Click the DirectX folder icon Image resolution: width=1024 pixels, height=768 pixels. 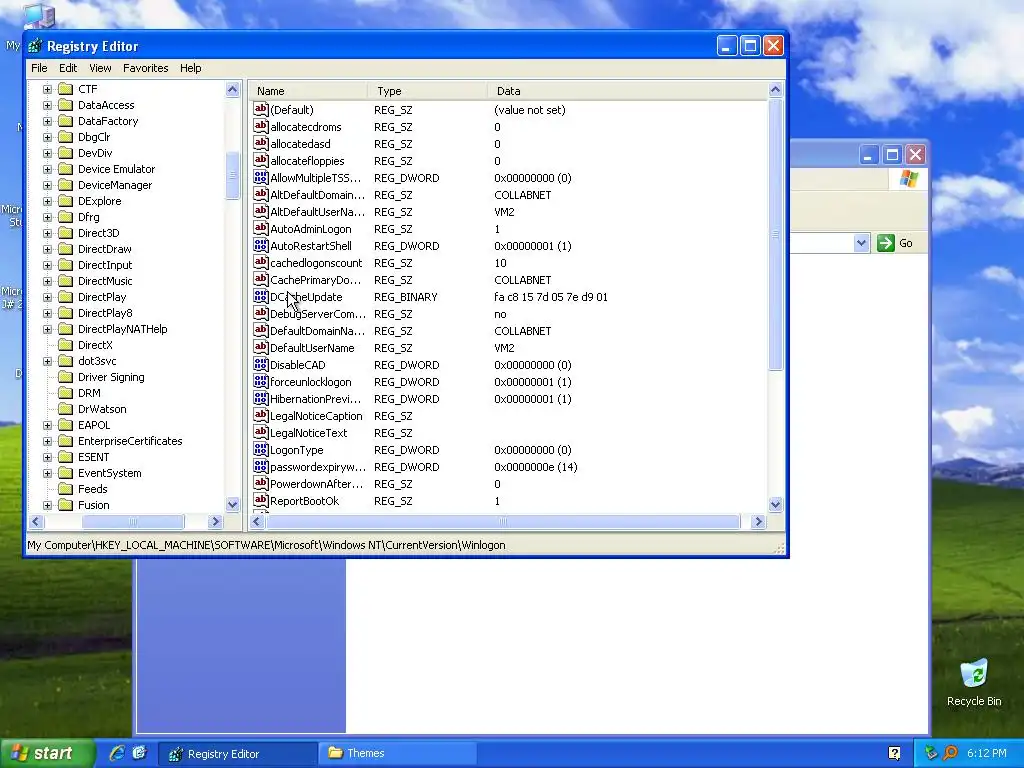click(65, 345)
